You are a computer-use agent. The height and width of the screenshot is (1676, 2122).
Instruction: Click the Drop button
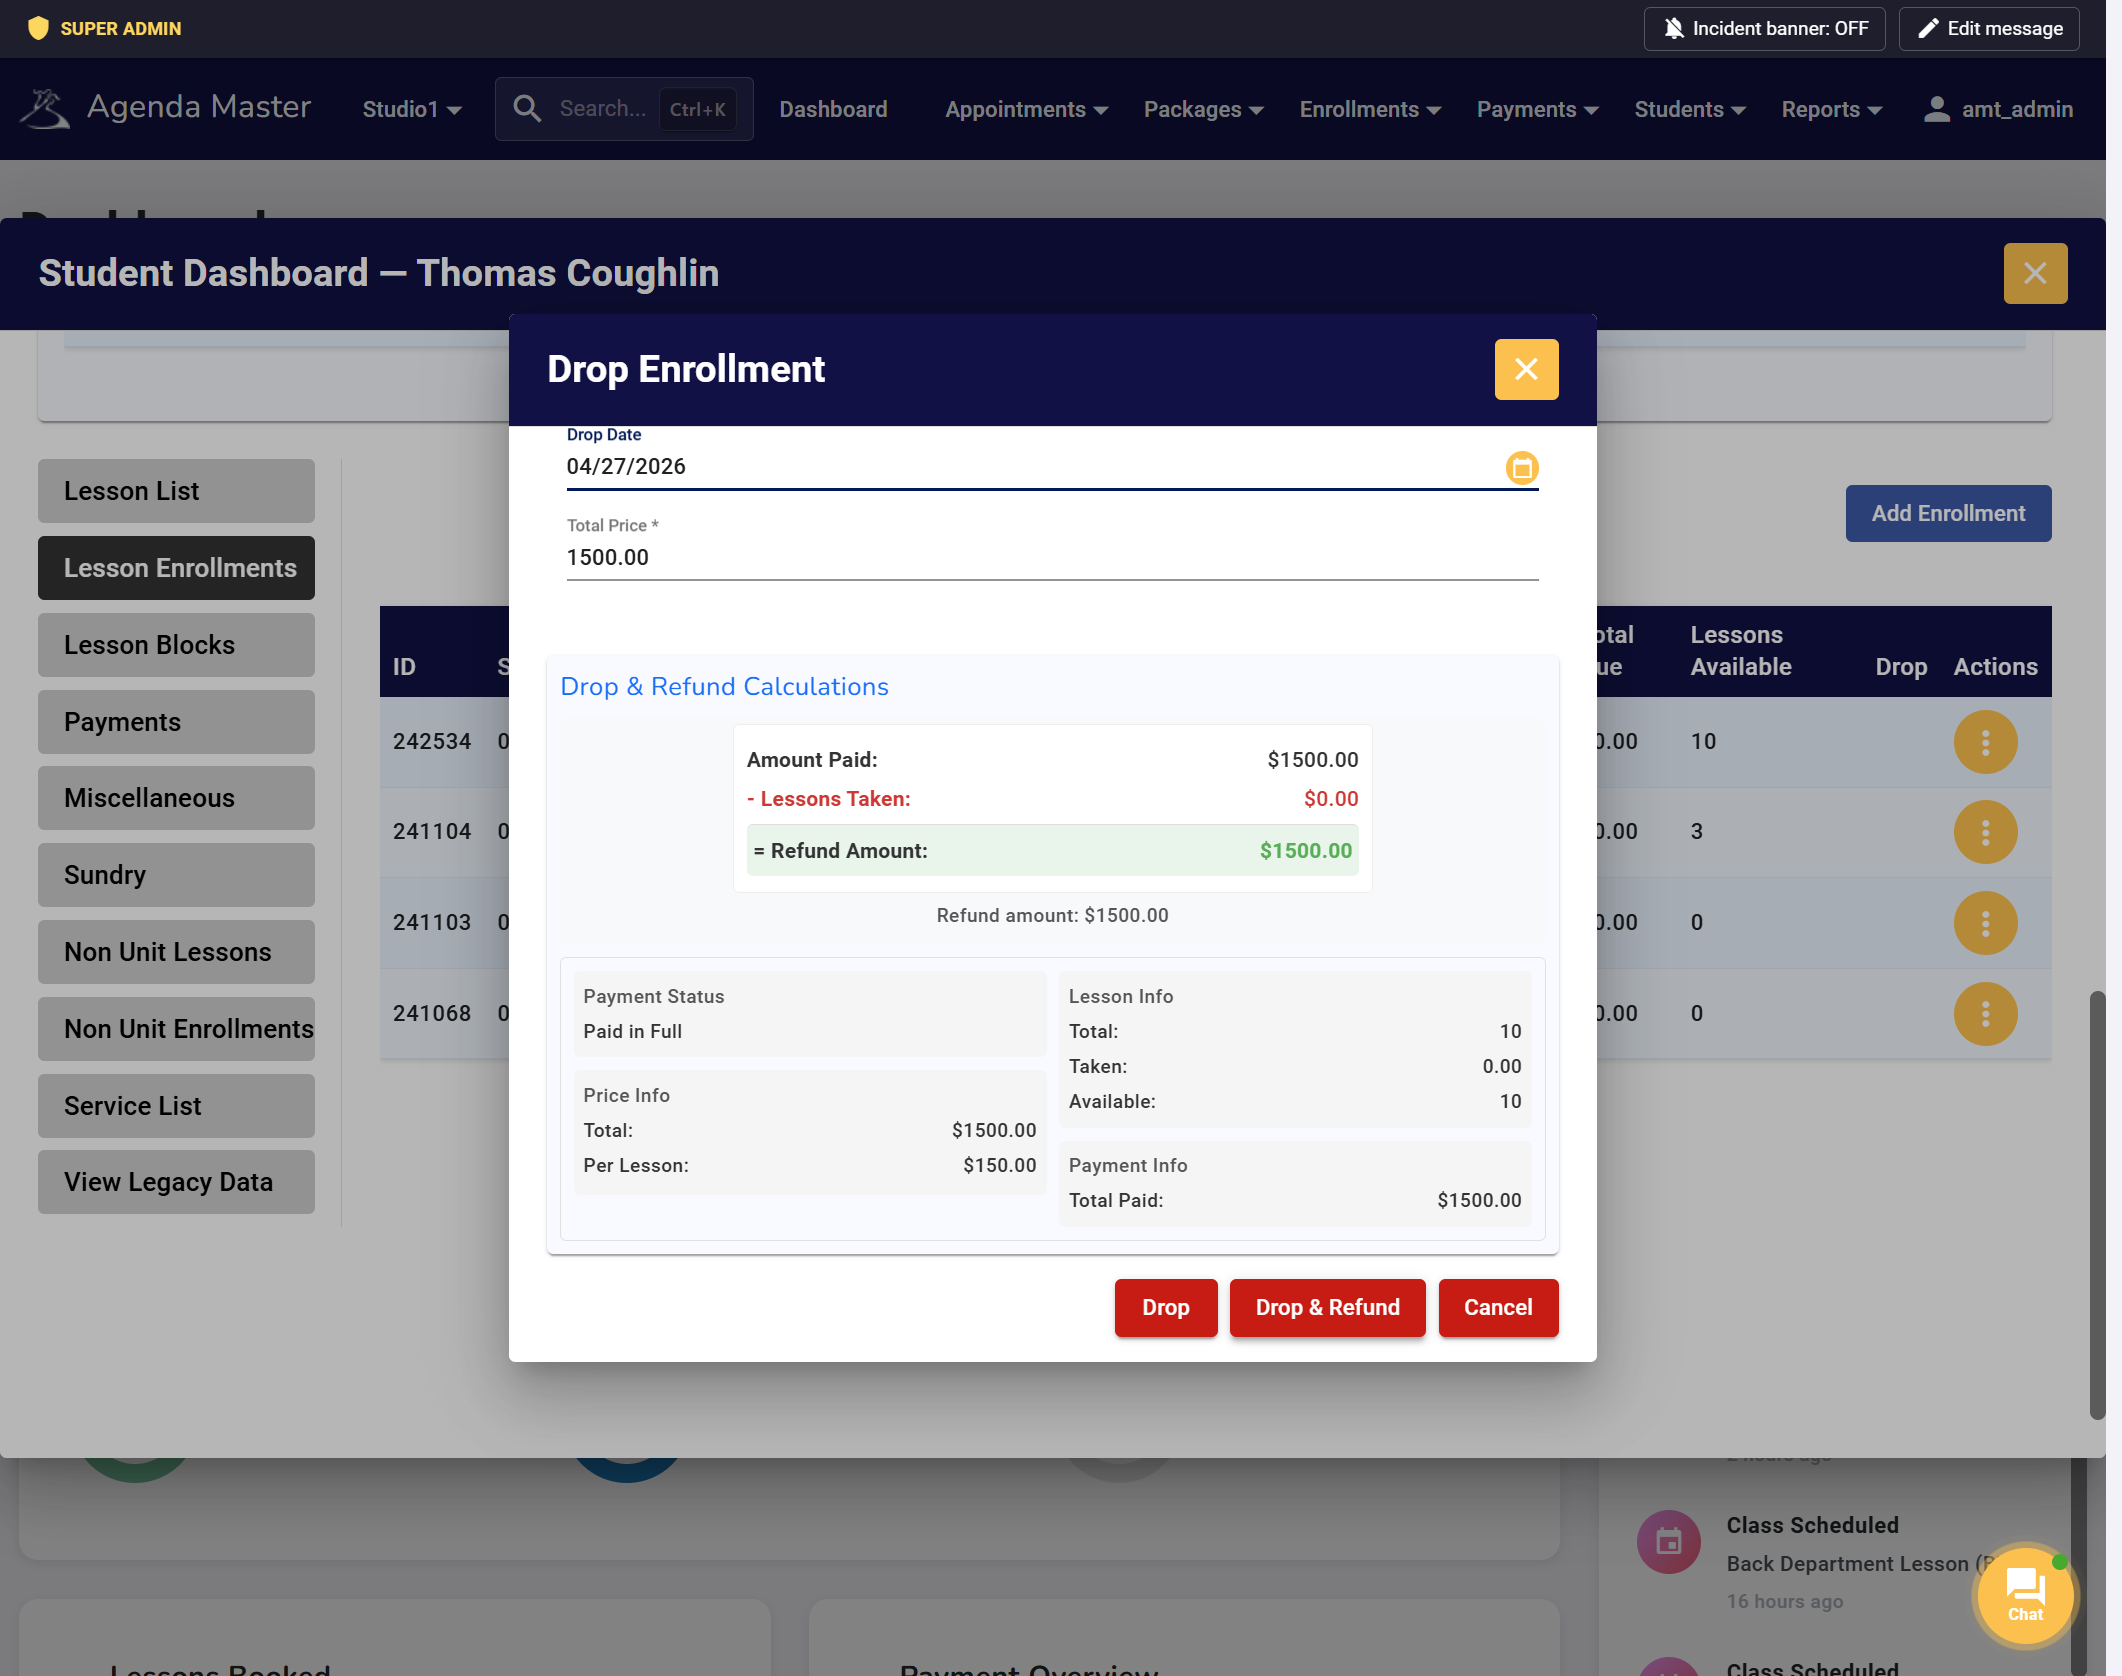(x=1165, y=1308)
